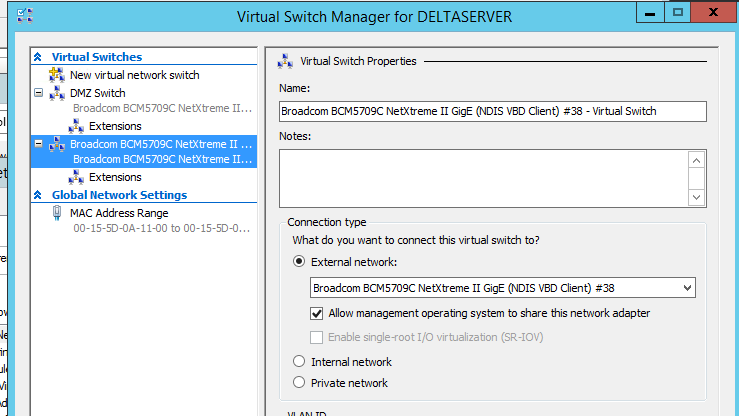Click the DMZ Switch network icon
This screenshot has width=739, height=416.
click(x=57, y=93)
